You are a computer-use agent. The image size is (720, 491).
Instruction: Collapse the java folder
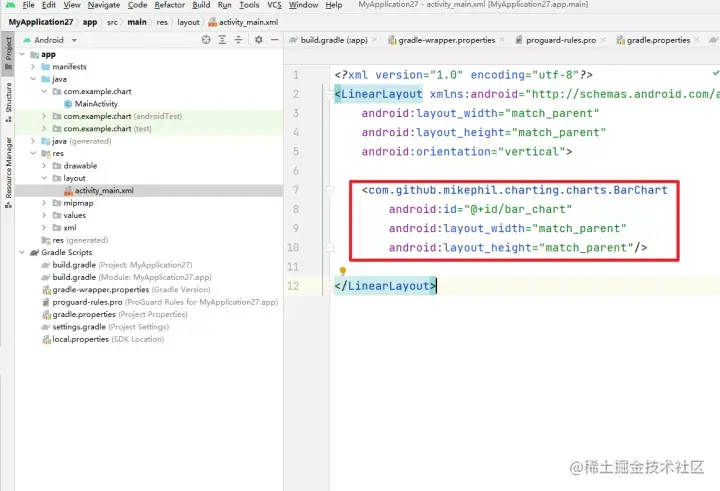click(x=33, y=79)
